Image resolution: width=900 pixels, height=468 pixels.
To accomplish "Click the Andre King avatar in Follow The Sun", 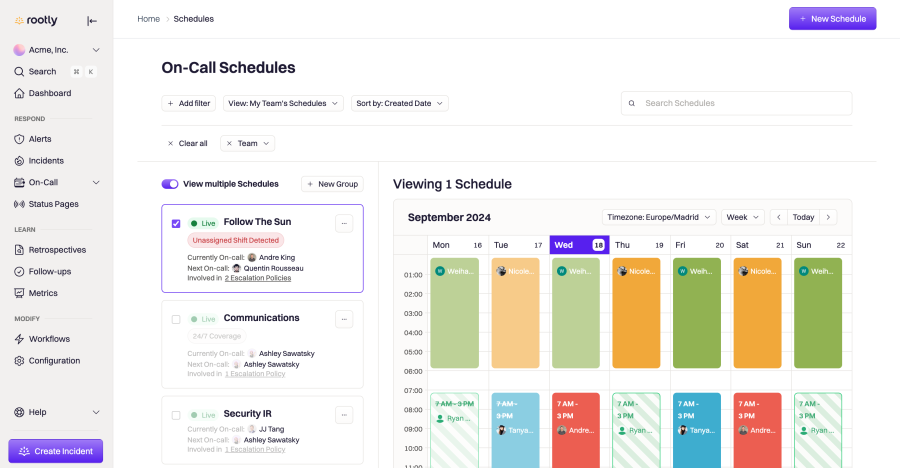I will (x=251, y=257).
